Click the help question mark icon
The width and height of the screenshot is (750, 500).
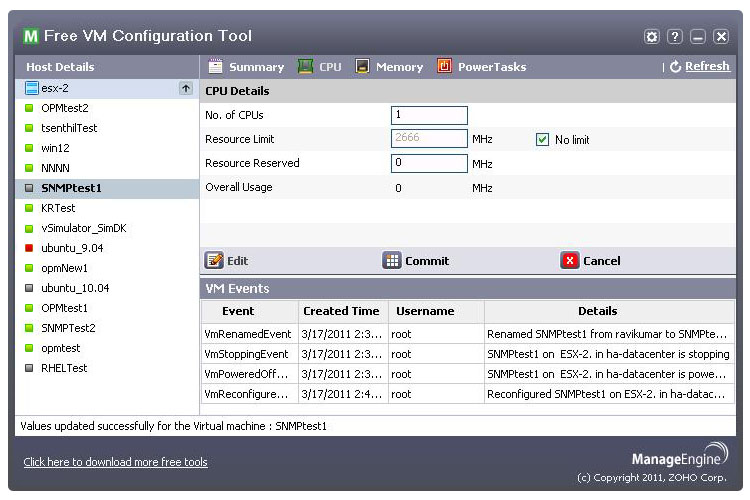(675, 37)
